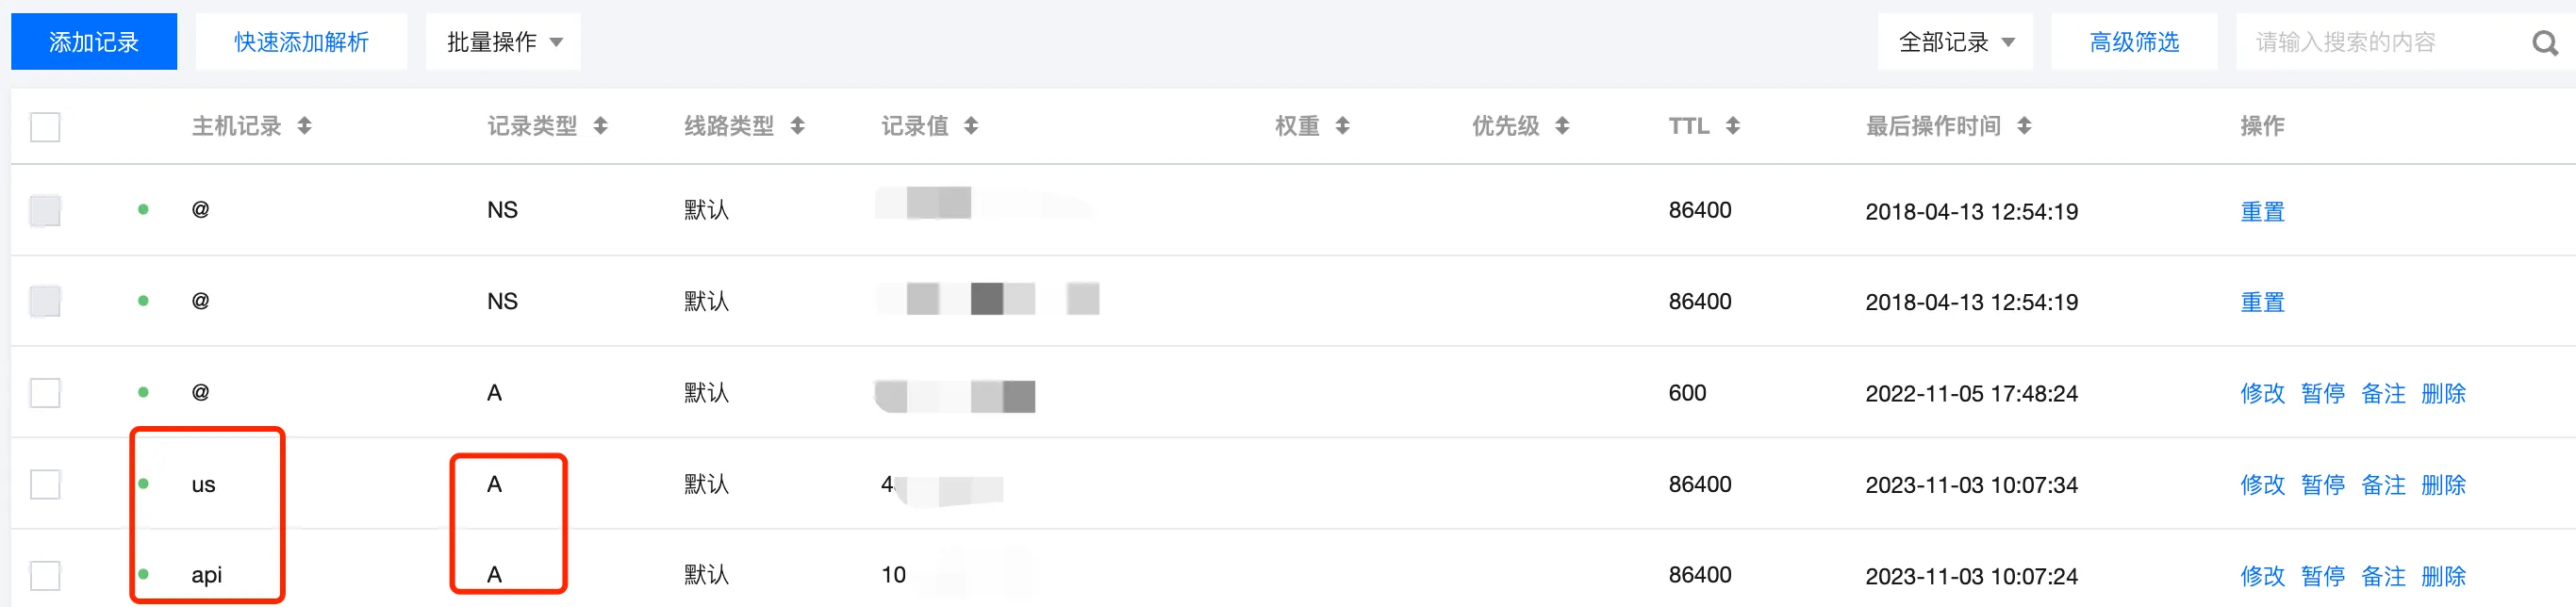Sort by 权重 column arrows
This screenshot has height=607, width=2576.
click(1342, 126)
